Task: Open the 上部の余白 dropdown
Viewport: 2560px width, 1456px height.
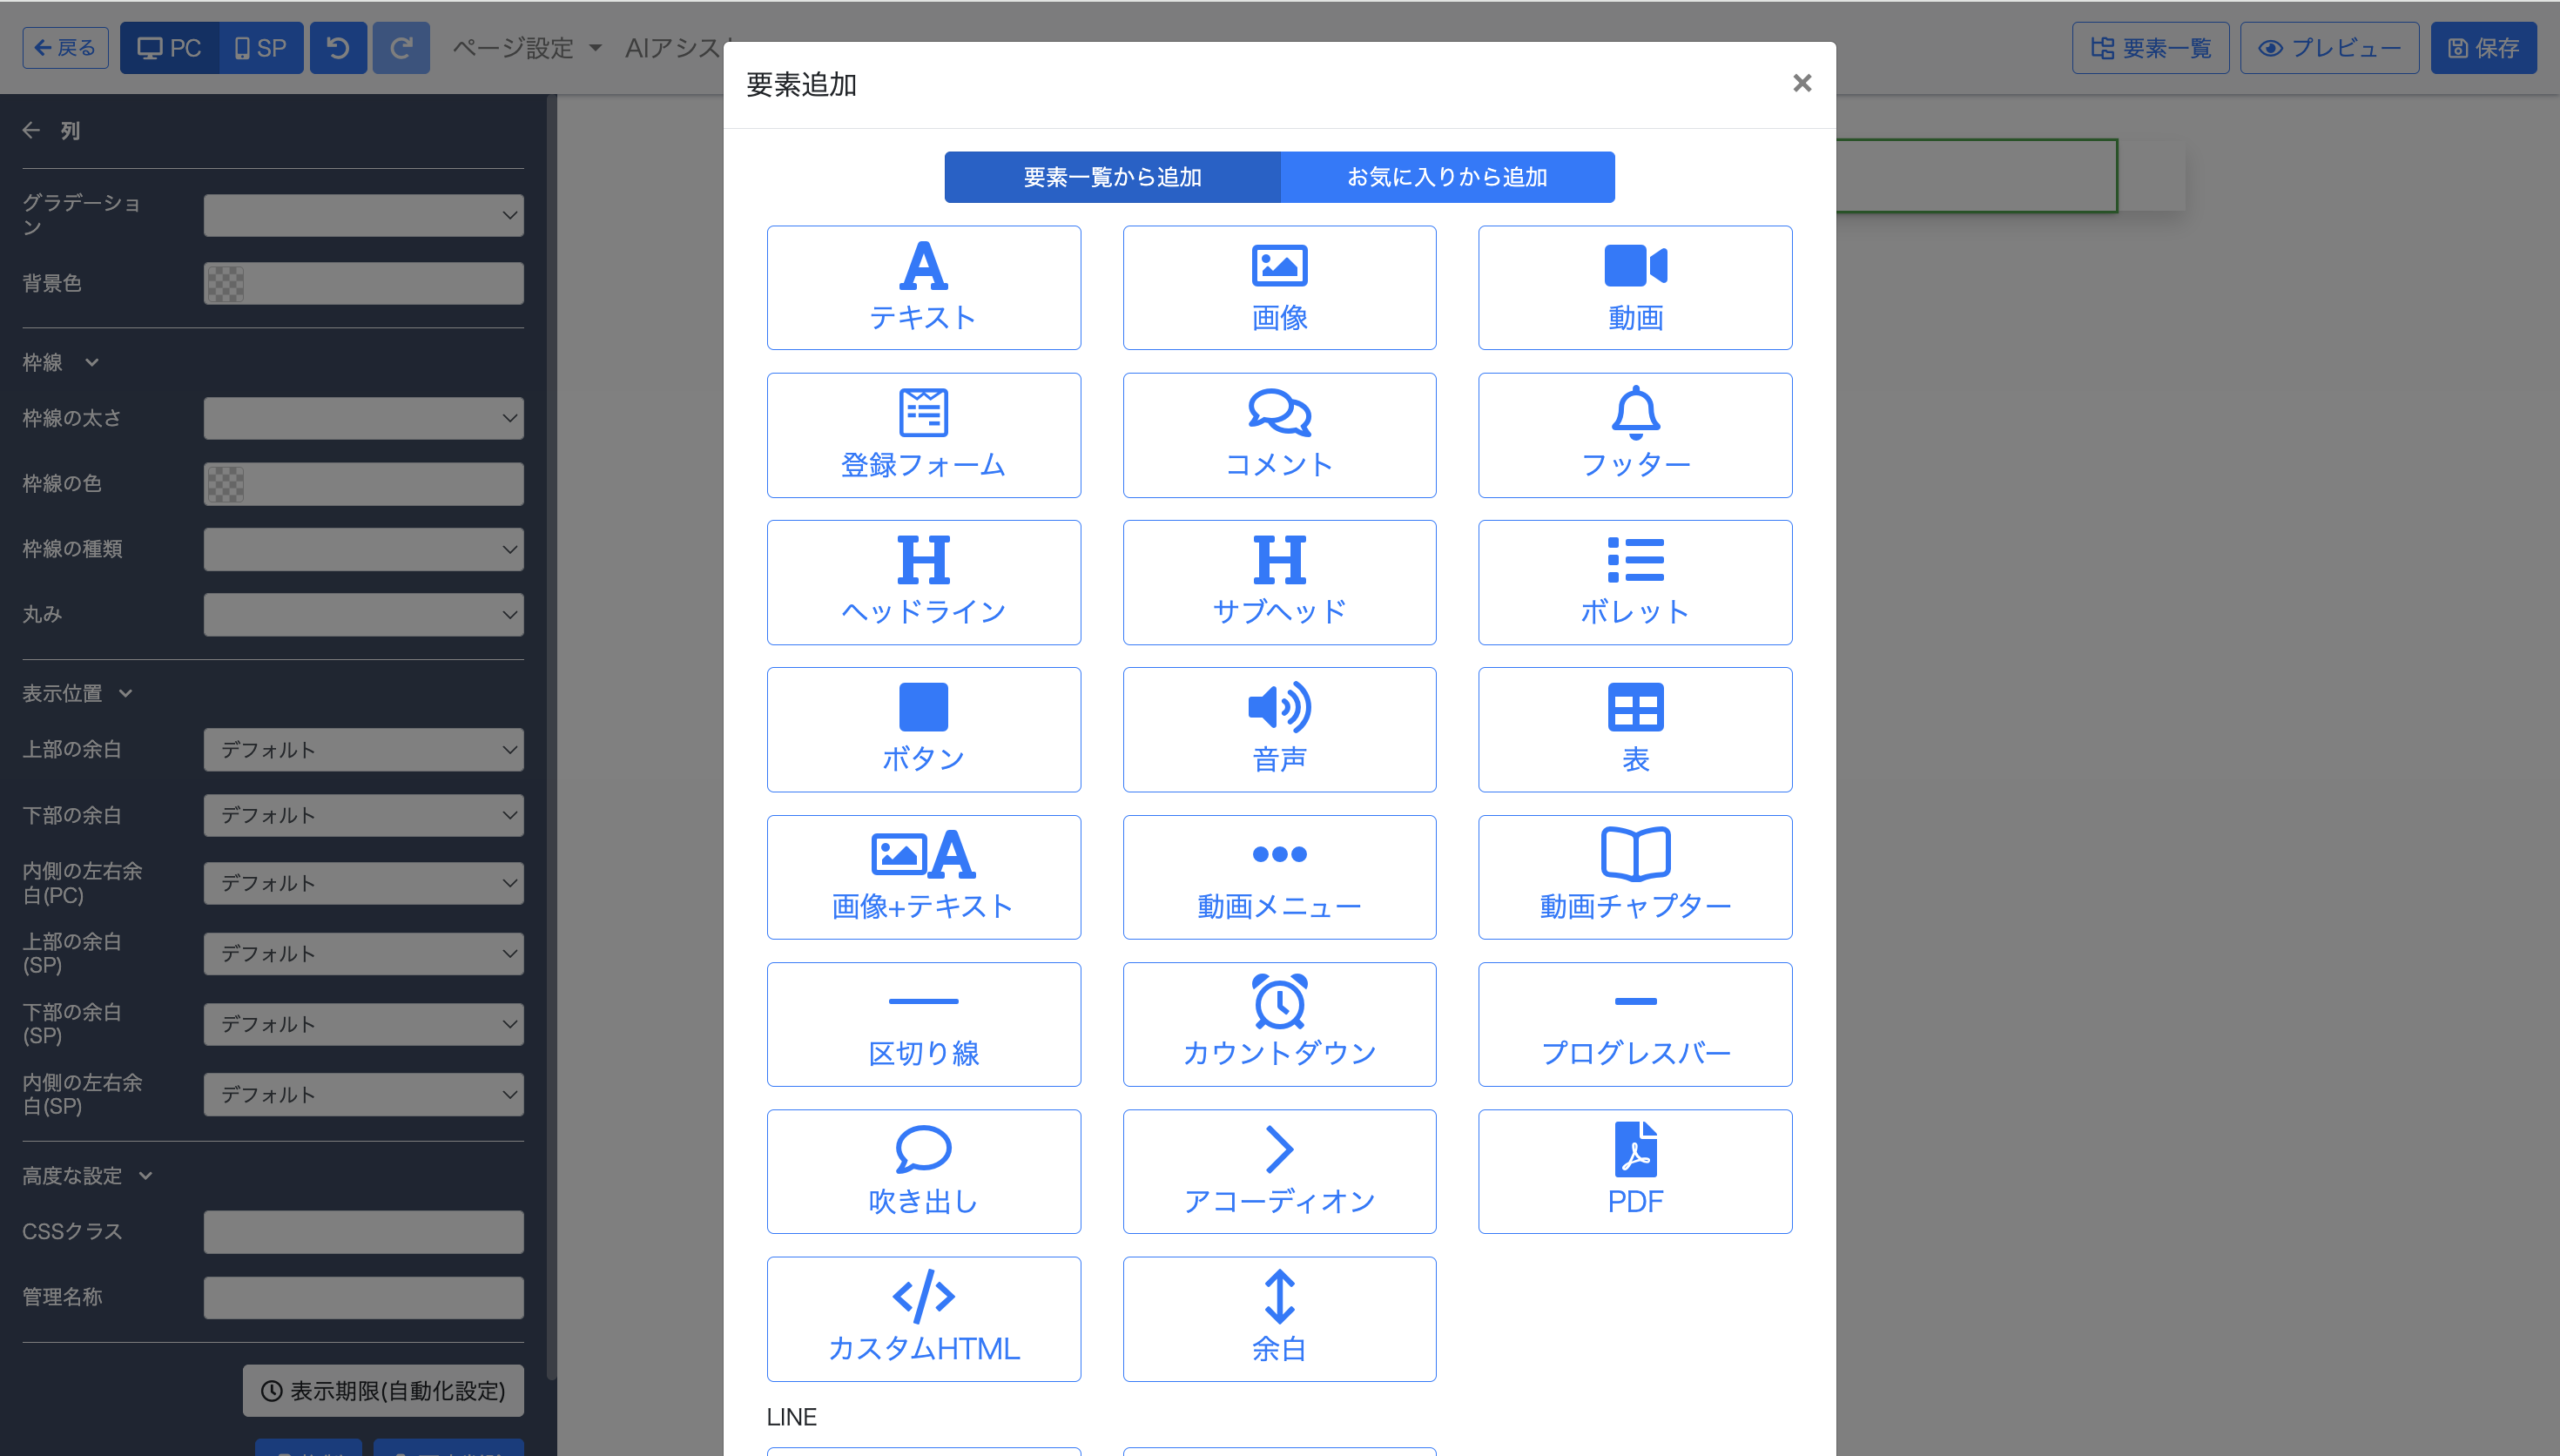Action: pos(363,749)
